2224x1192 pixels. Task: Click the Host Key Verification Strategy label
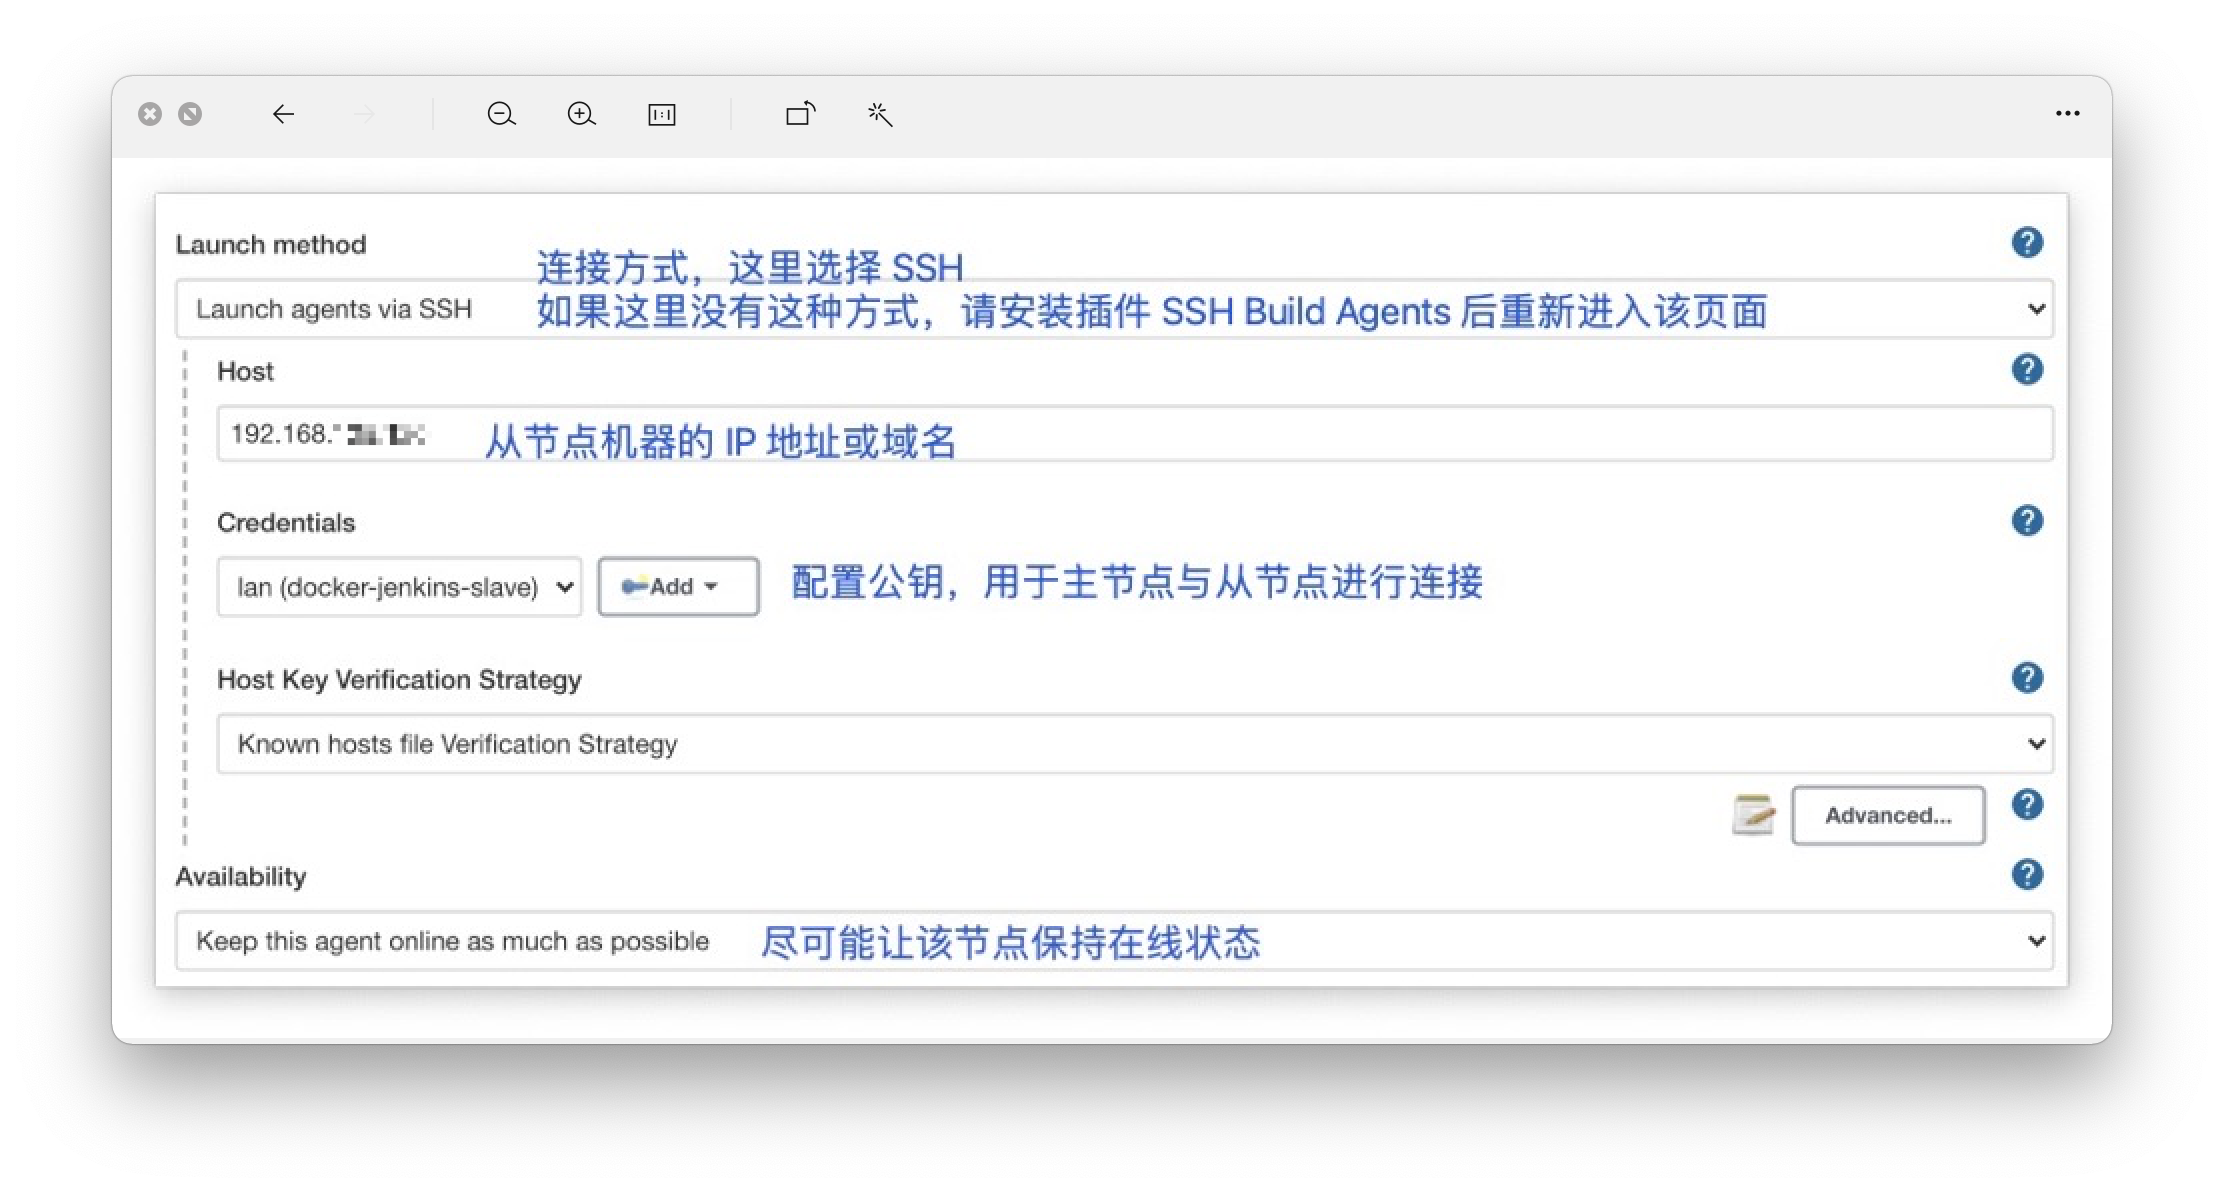[x=399, y=680]
